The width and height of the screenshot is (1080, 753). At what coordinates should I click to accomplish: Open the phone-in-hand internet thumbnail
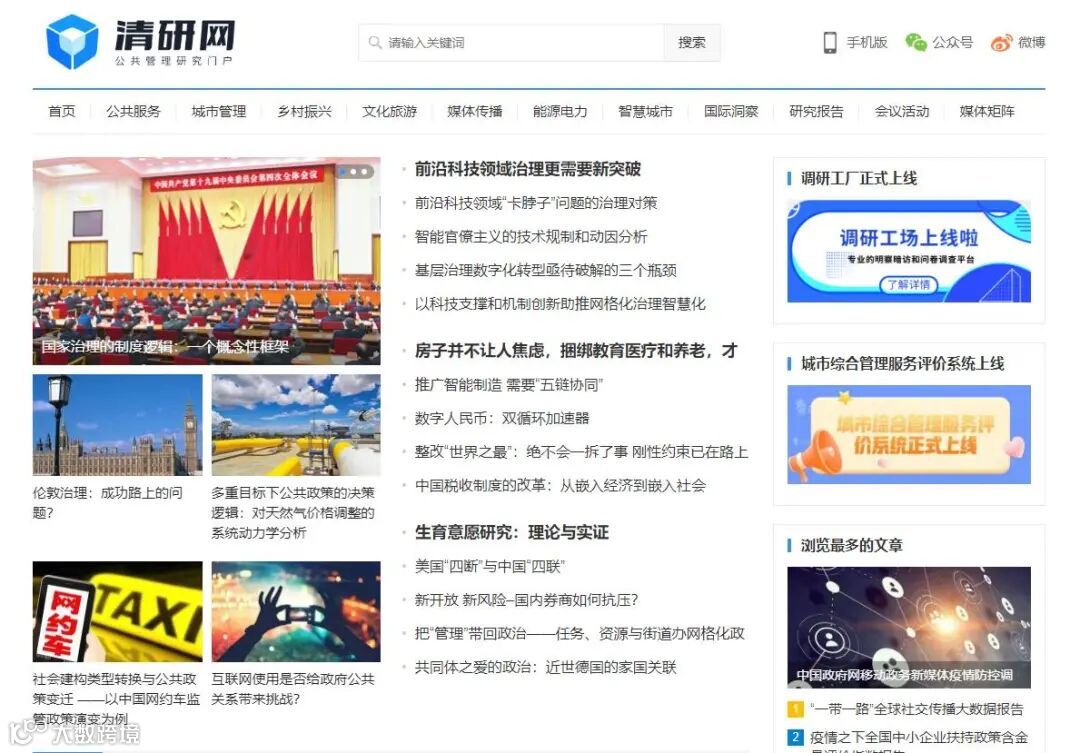296,611
